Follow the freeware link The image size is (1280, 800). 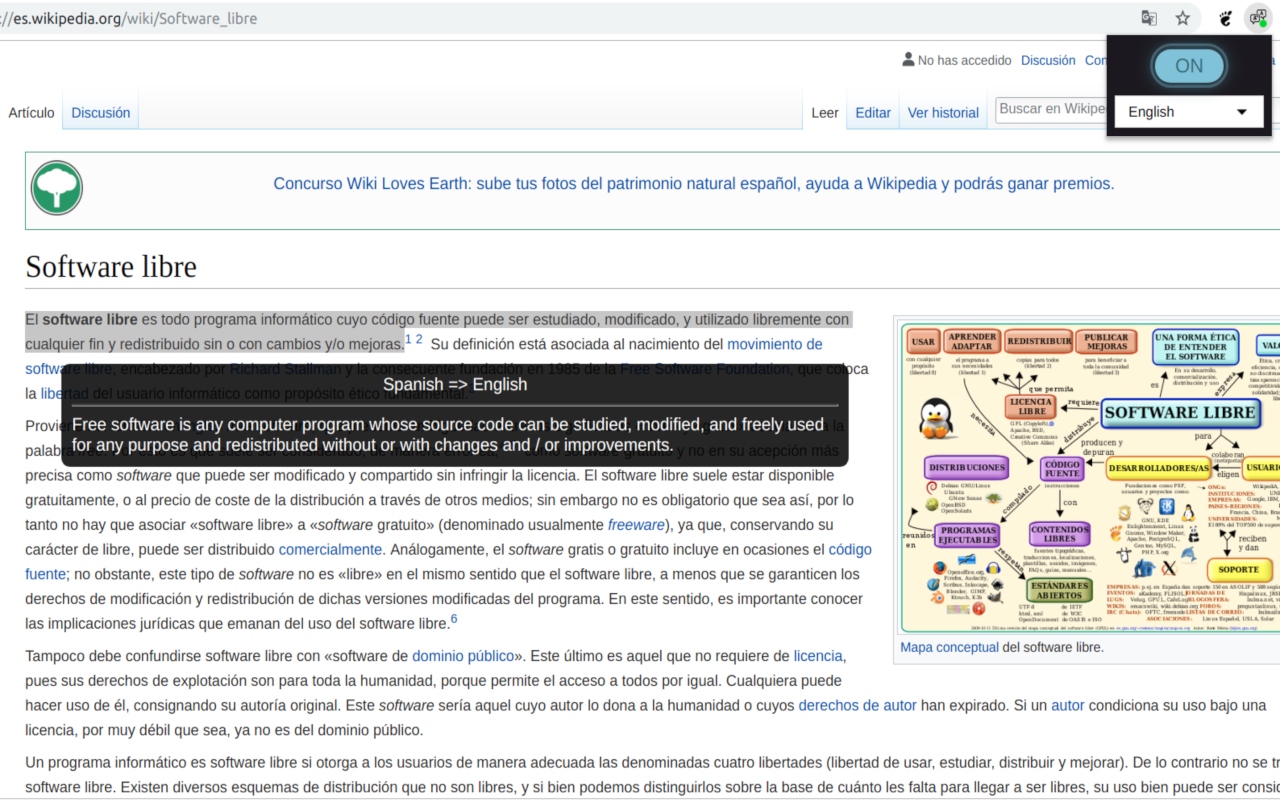click(x=636, y=525)
